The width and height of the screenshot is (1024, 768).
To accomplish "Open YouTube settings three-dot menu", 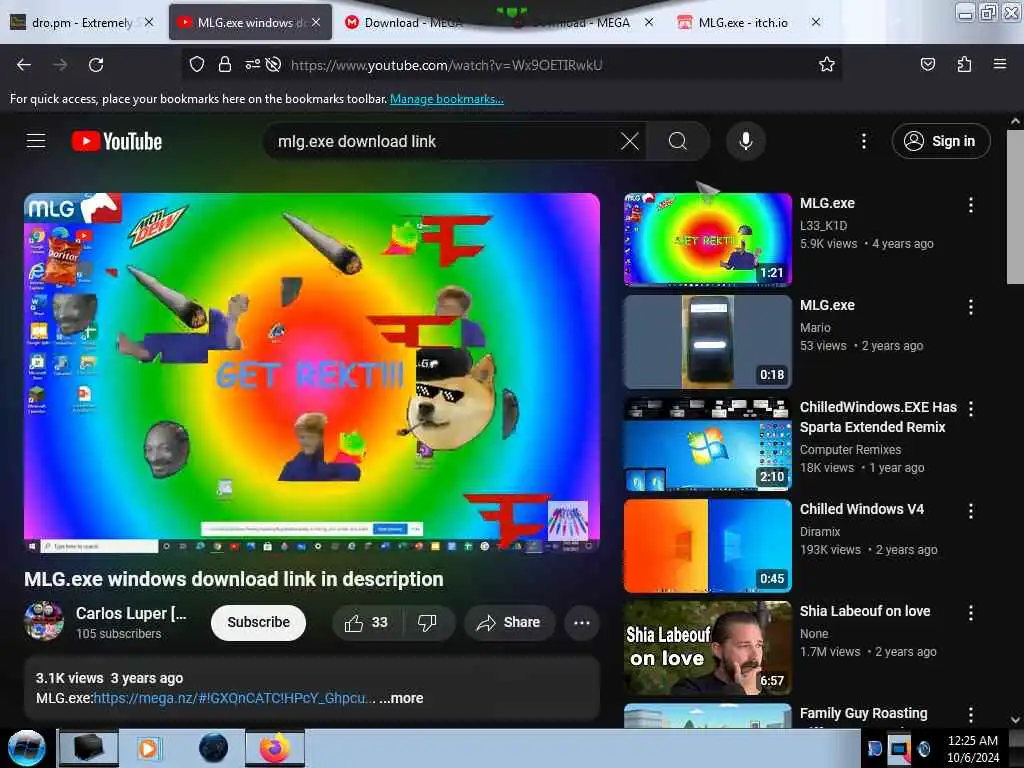I will [x=863, y=141].
